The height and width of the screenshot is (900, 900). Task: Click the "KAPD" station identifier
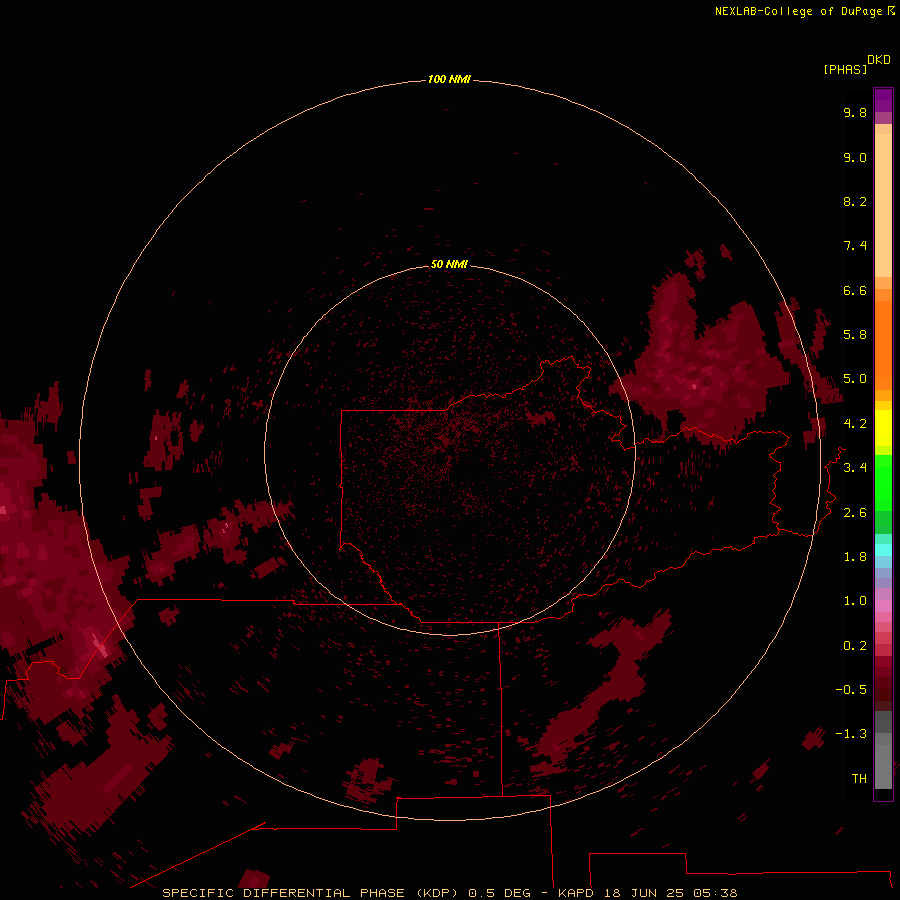click(576, 893)
